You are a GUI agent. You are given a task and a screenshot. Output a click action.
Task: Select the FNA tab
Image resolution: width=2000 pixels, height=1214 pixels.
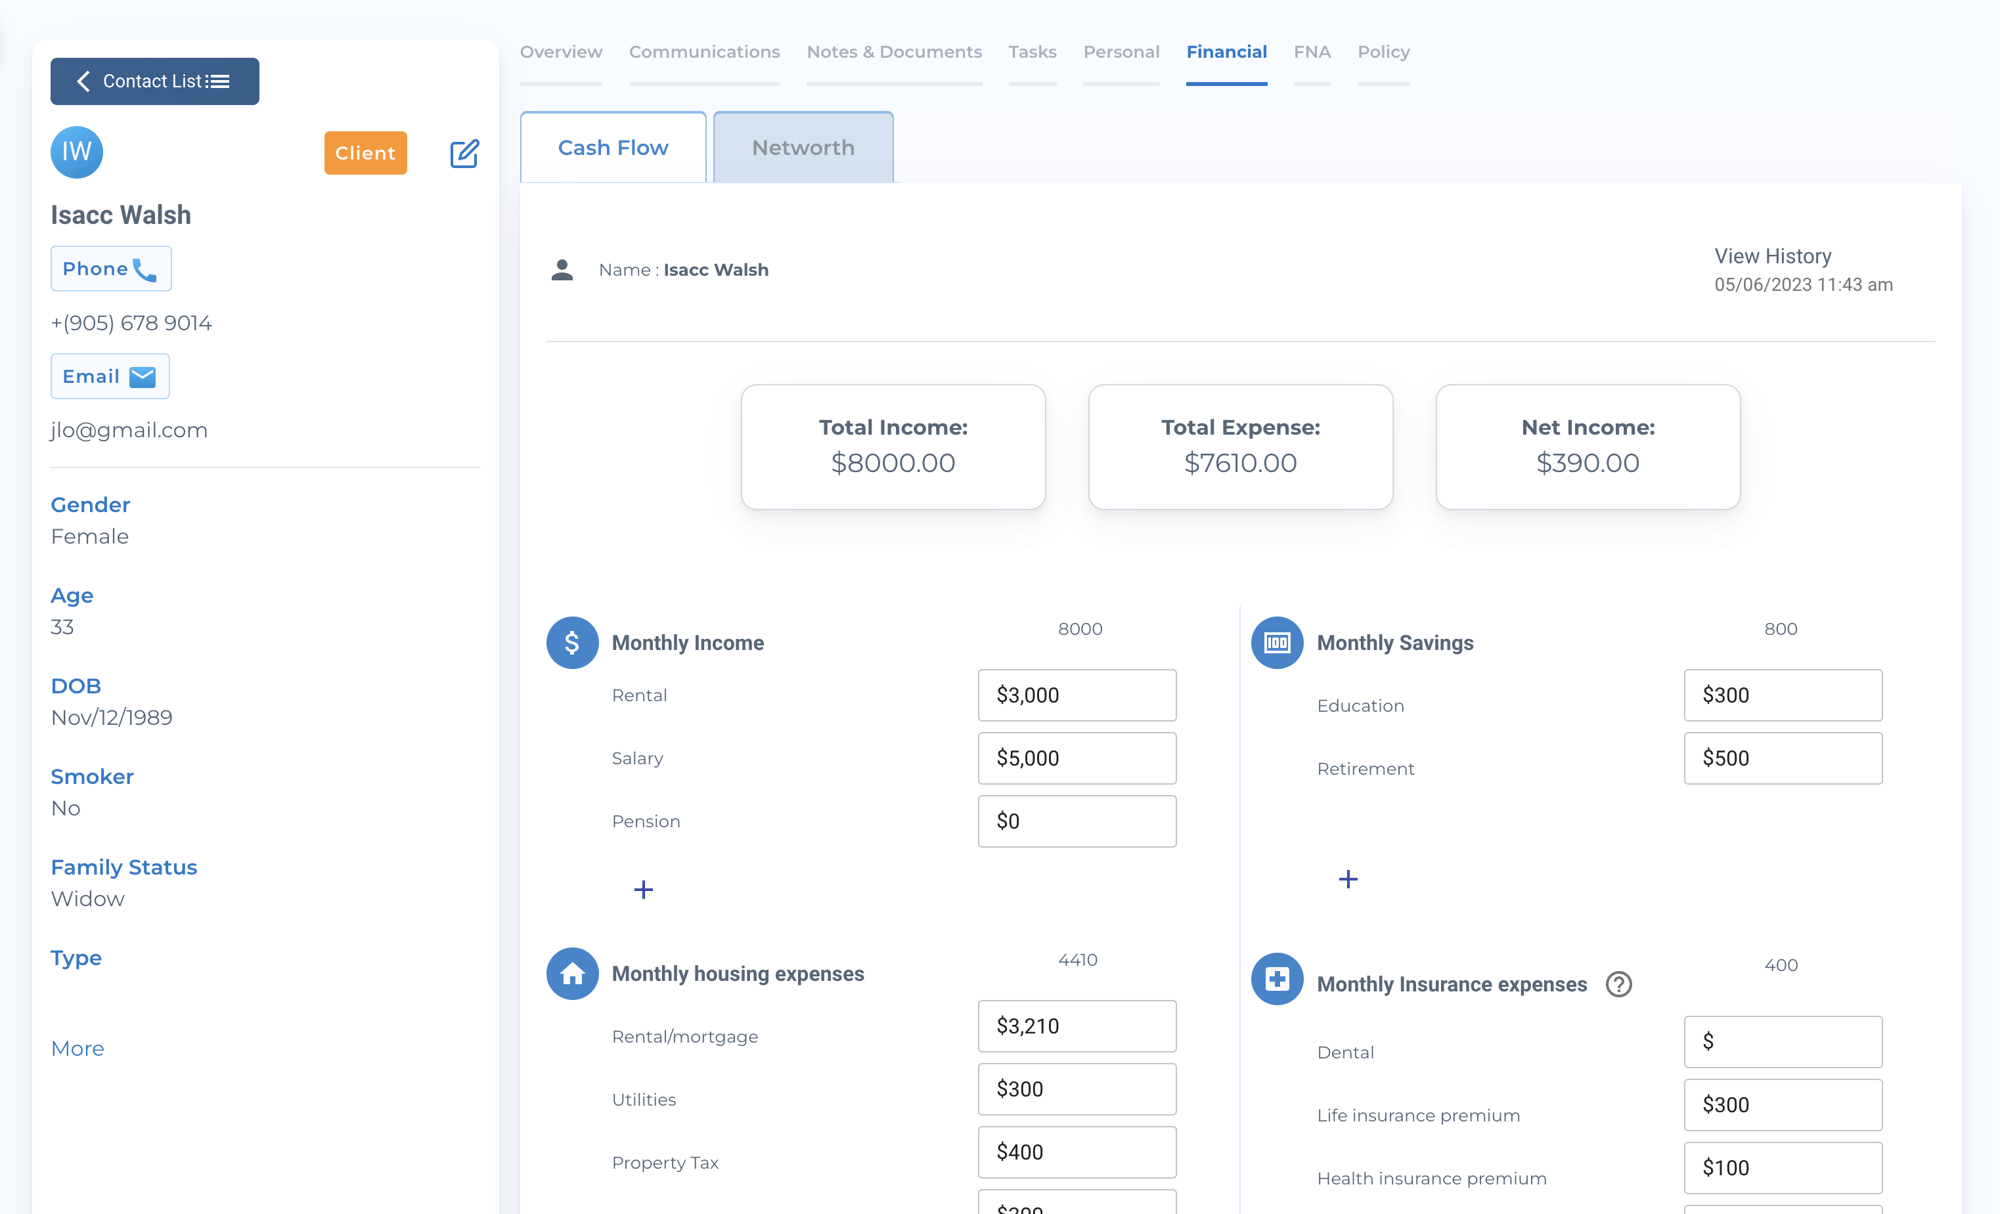tap(1311, 51)
